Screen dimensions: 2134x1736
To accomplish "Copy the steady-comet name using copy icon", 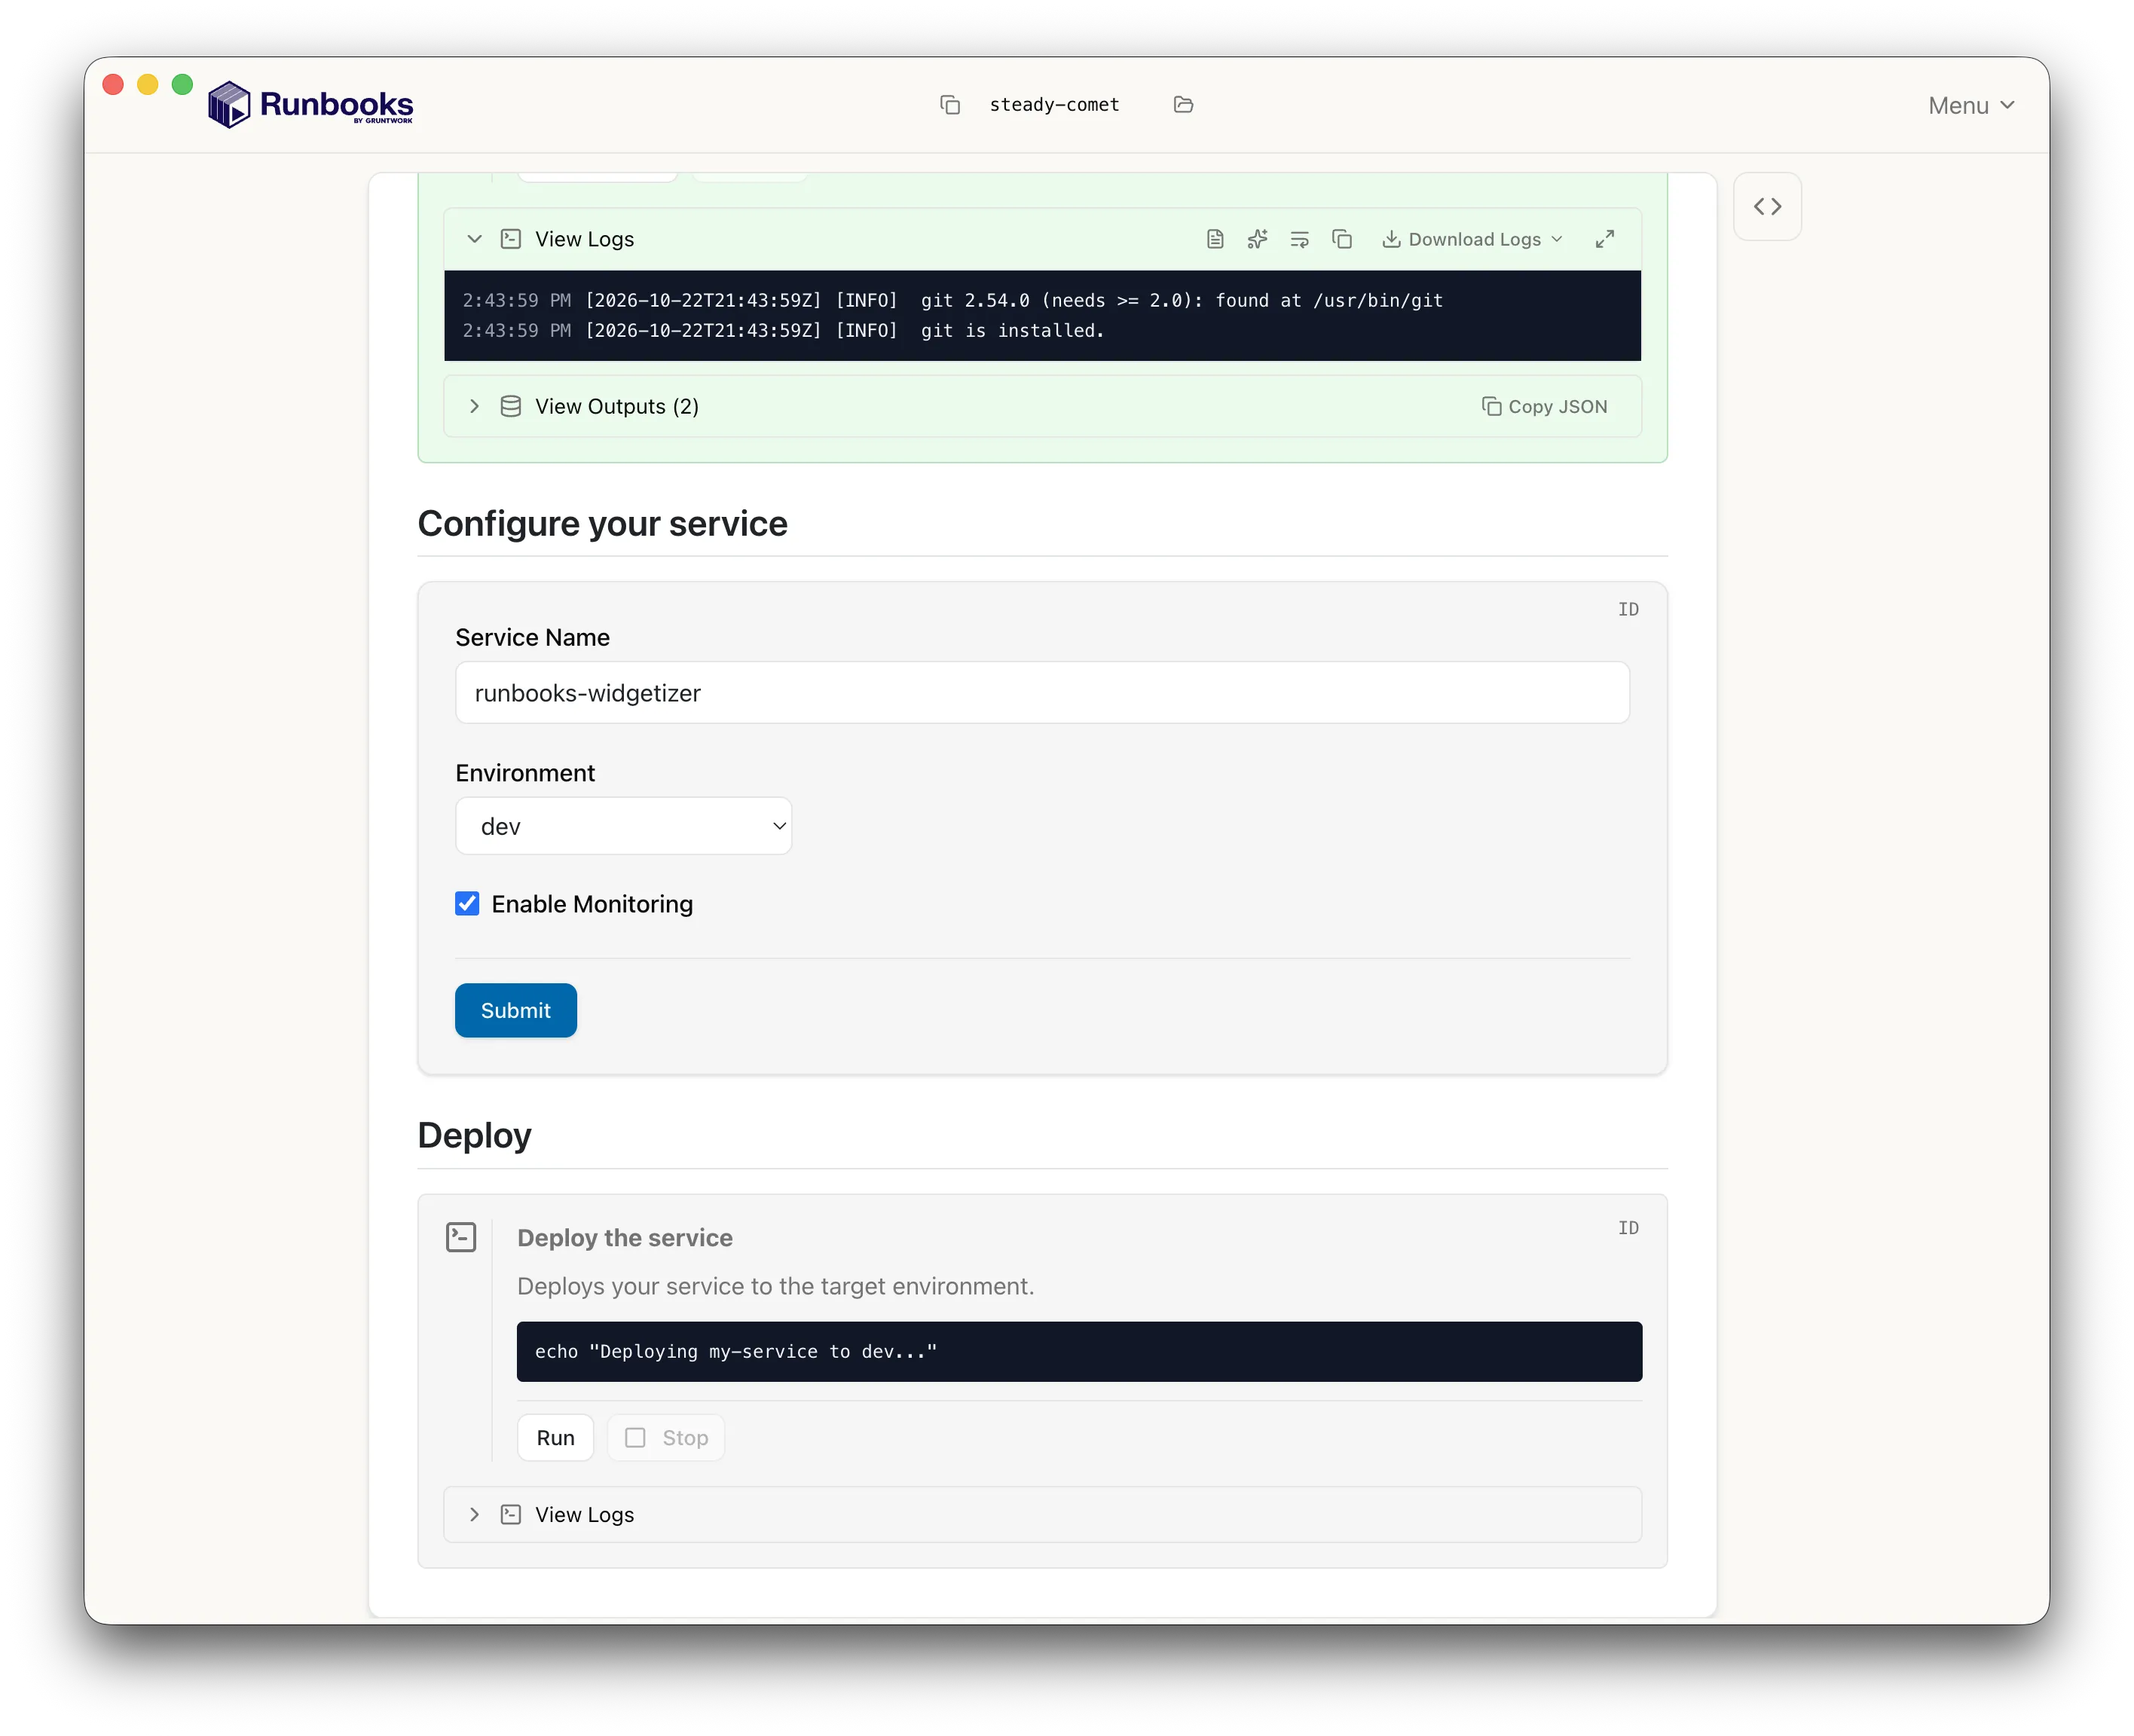I will (950, 105).
